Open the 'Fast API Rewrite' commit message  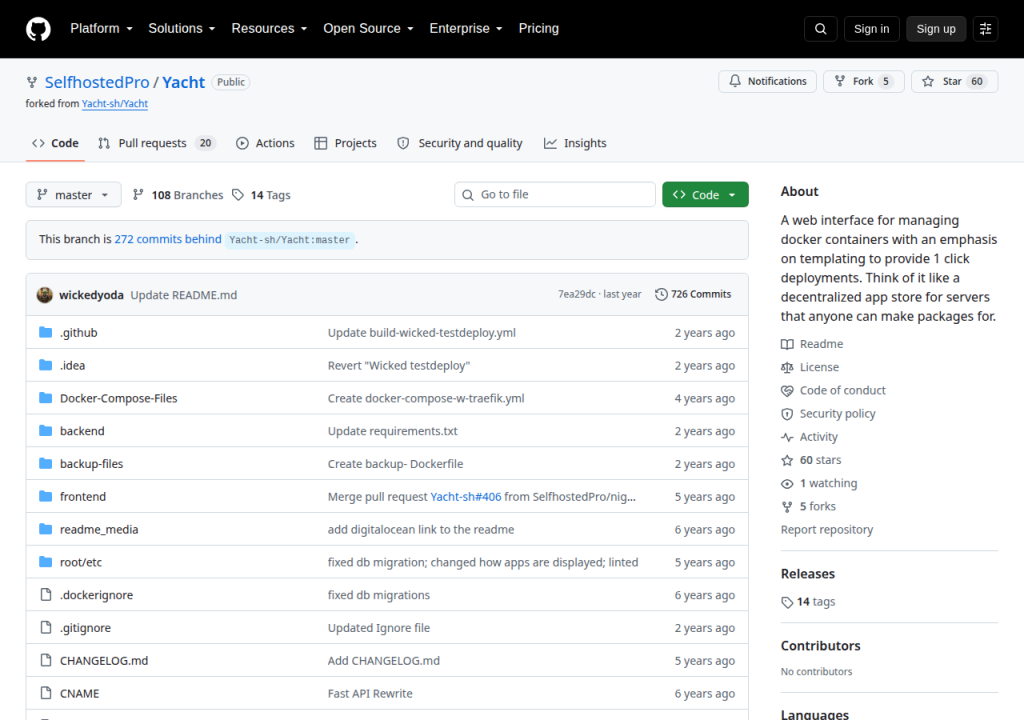370,694
